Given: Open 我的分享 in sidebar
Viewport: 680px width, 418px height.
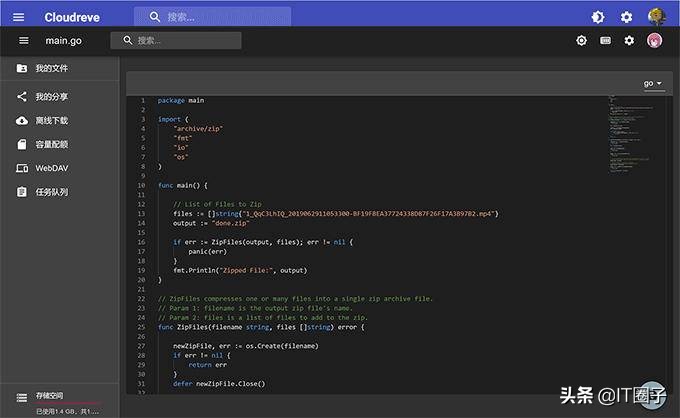Looking at the screenshot, I should click(x=59, y=96).
